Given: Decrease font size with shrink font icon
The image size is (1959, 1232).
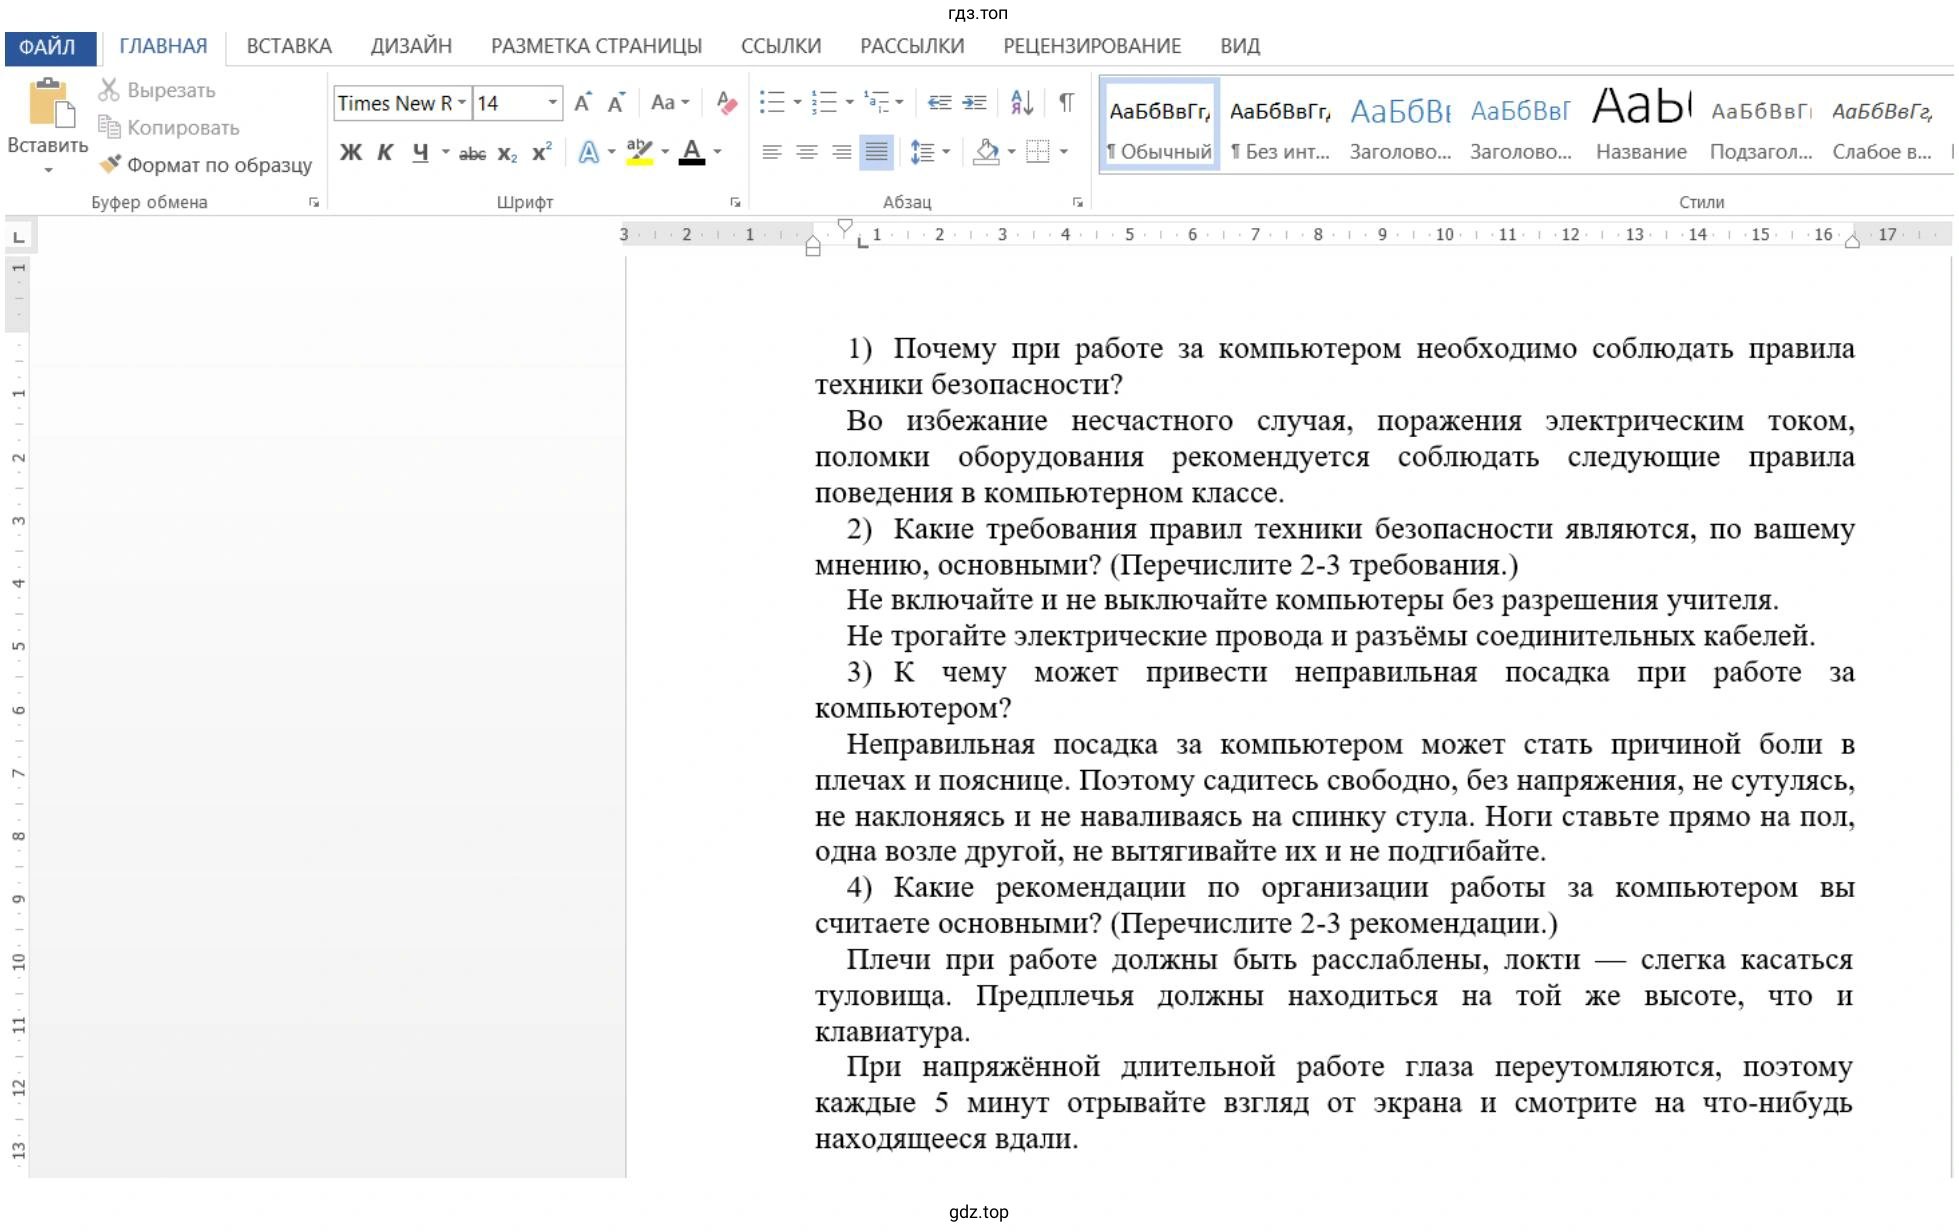Looking at the screenshot, I should tap(617, 102).
